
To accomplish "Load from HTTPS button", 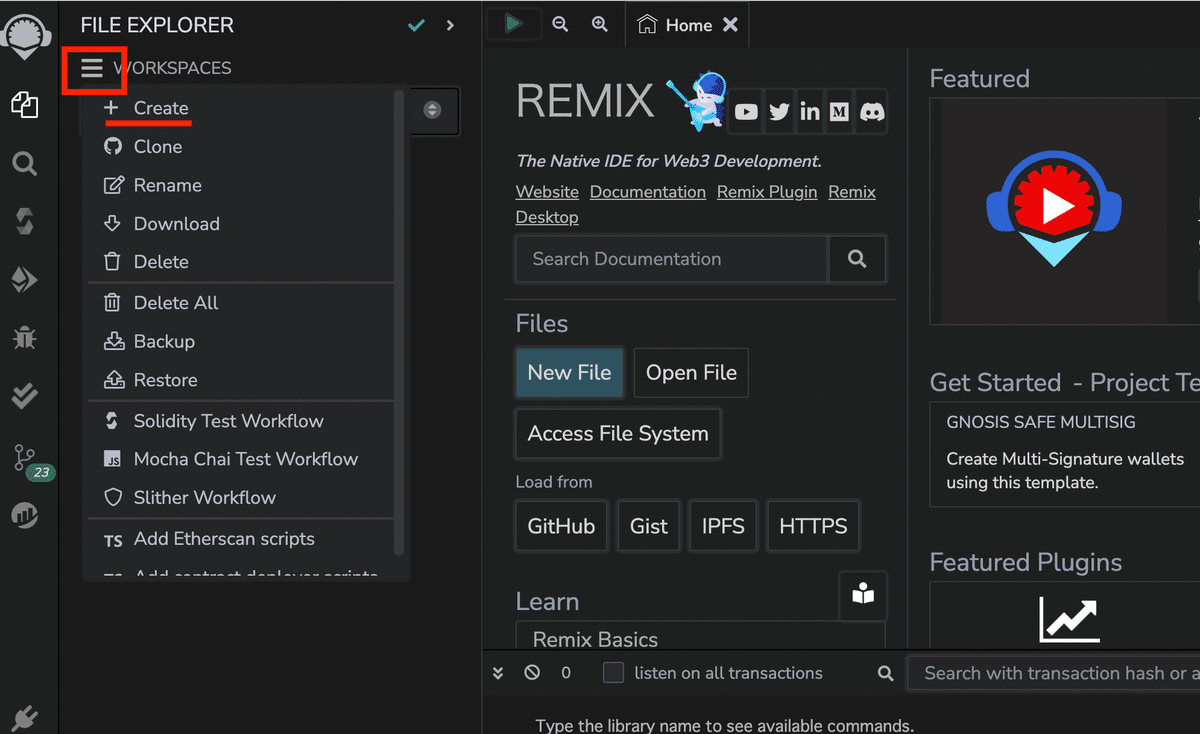I will pyautogui.click(x=813, y=527).
